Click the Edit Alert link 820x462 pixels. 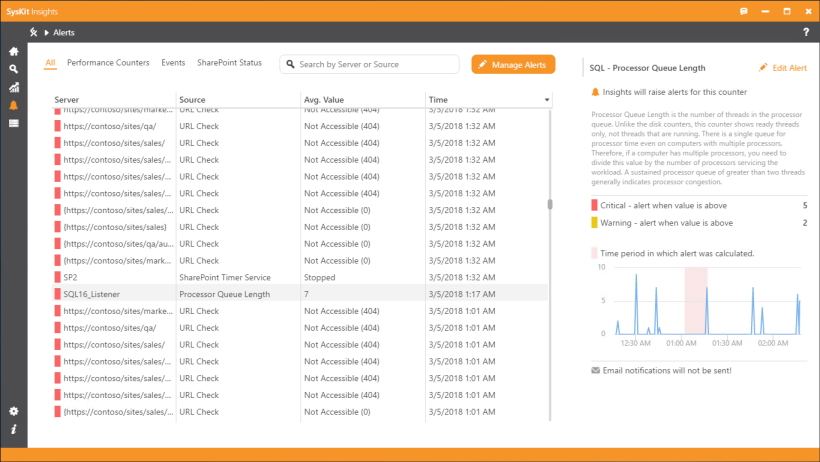pyautogui.click(x=789, y=68)
